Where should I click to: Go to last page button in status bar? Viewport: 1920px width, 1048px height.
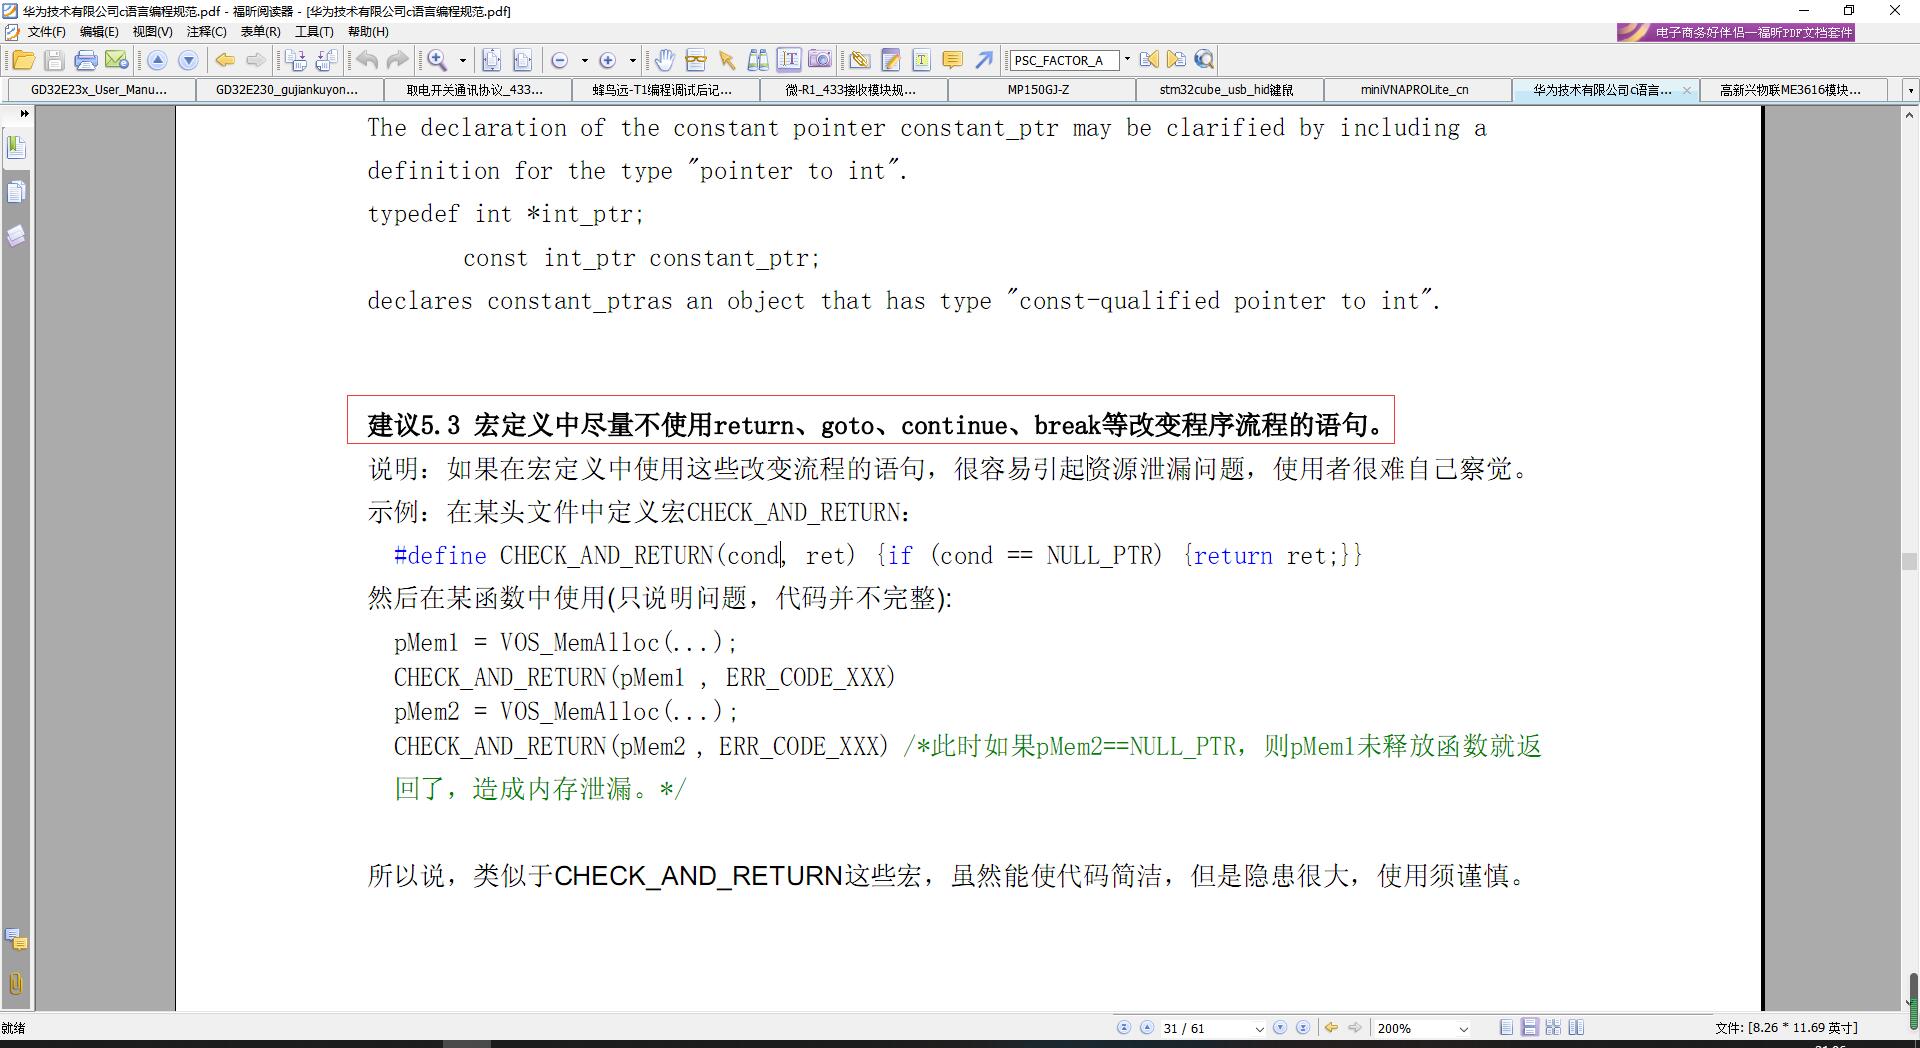(x=1303, y=1027)
